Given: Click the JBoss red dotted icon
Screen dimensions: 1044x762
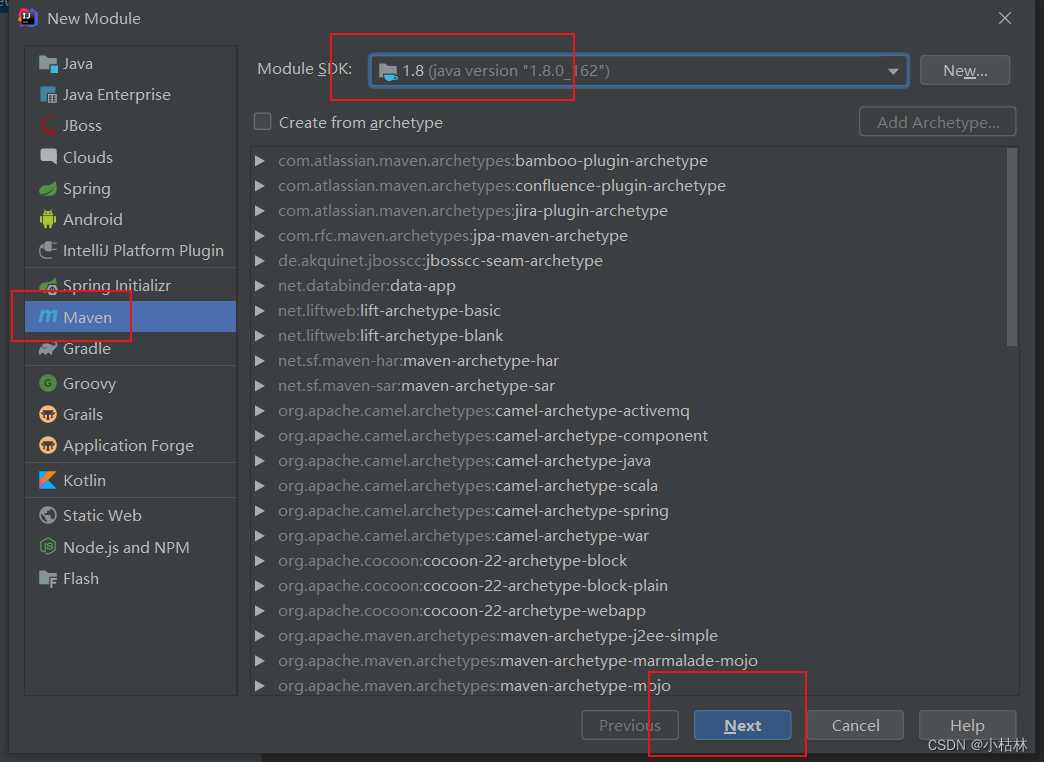Looking at the screenshot, I should click(48, 125).
